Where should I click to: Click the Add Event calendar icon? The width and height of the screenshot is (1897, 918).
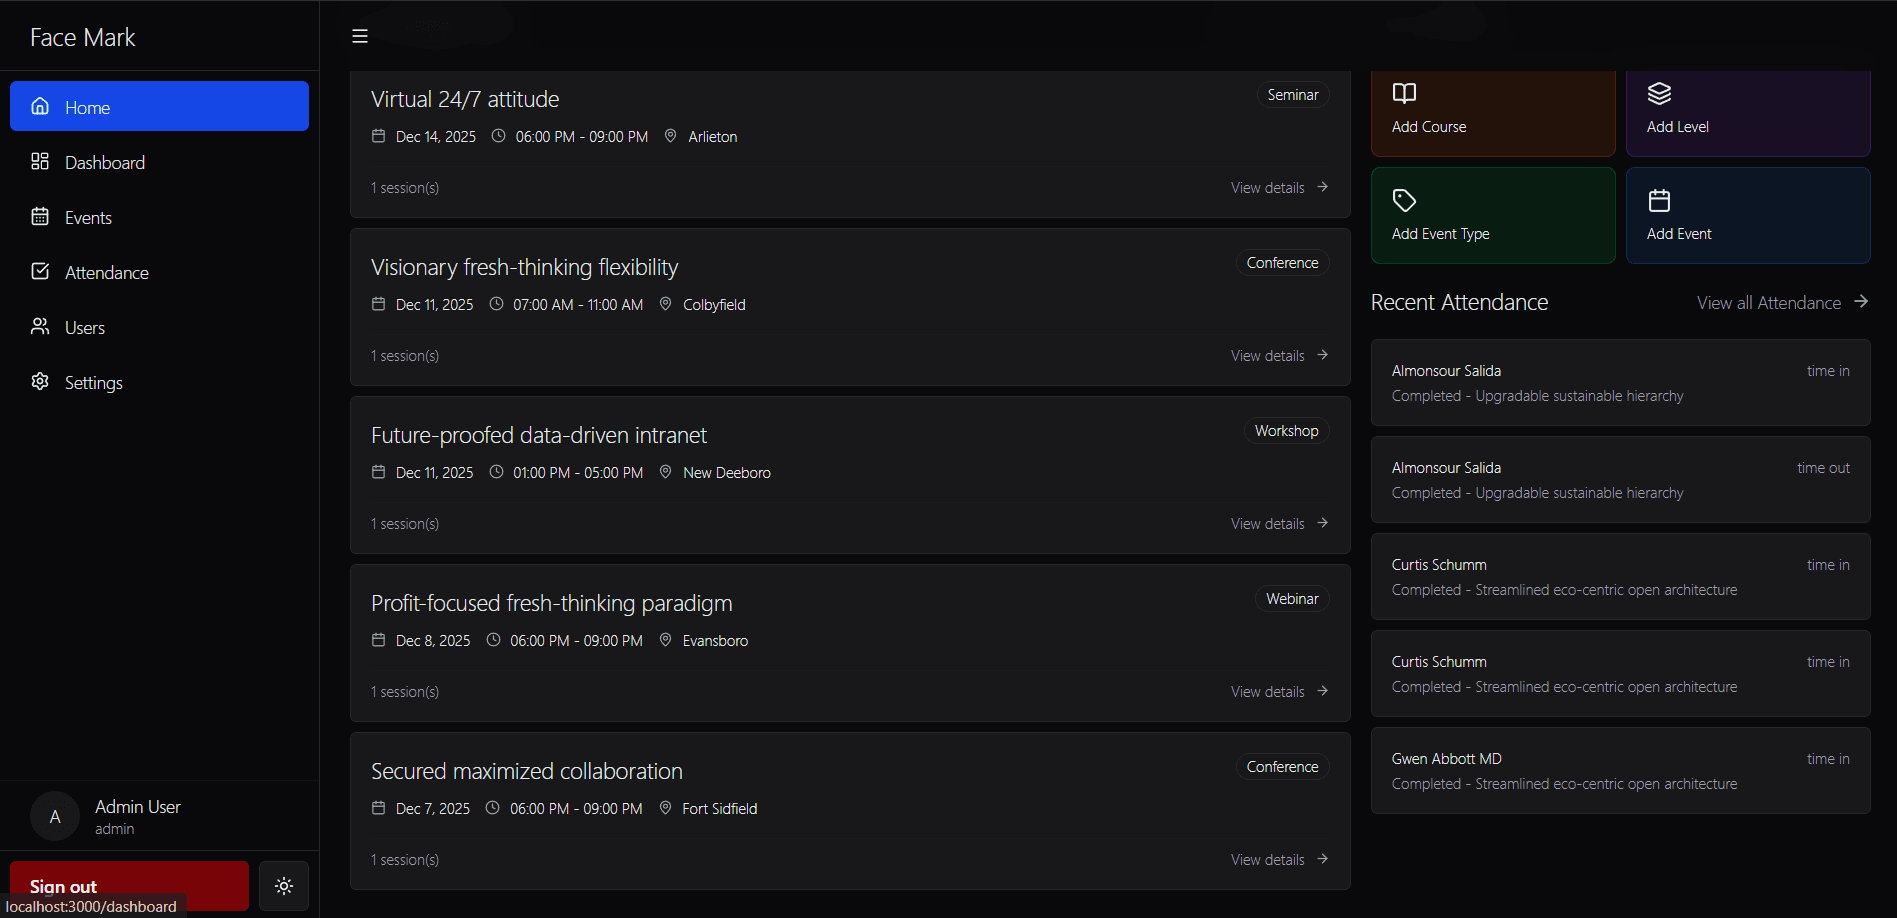[1660, 200]
